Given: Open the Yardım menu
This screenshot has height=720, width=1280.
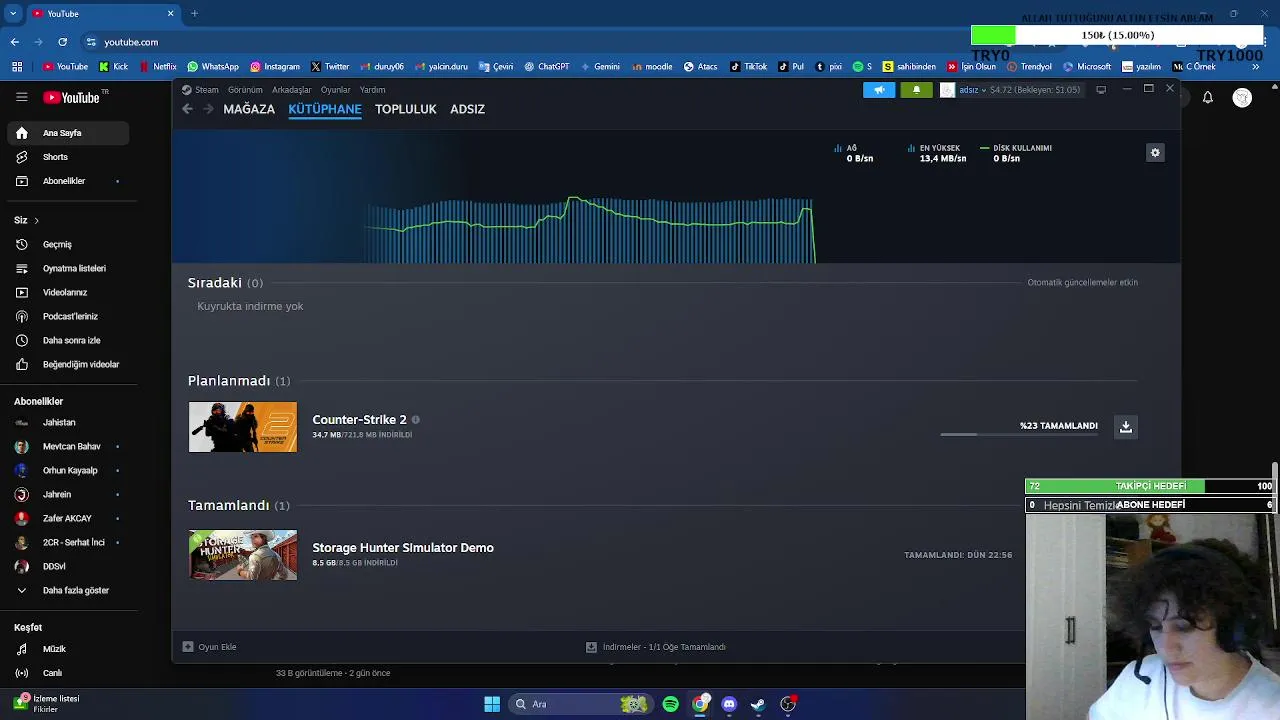Looking at the screenshot, I should coord(372,90).
